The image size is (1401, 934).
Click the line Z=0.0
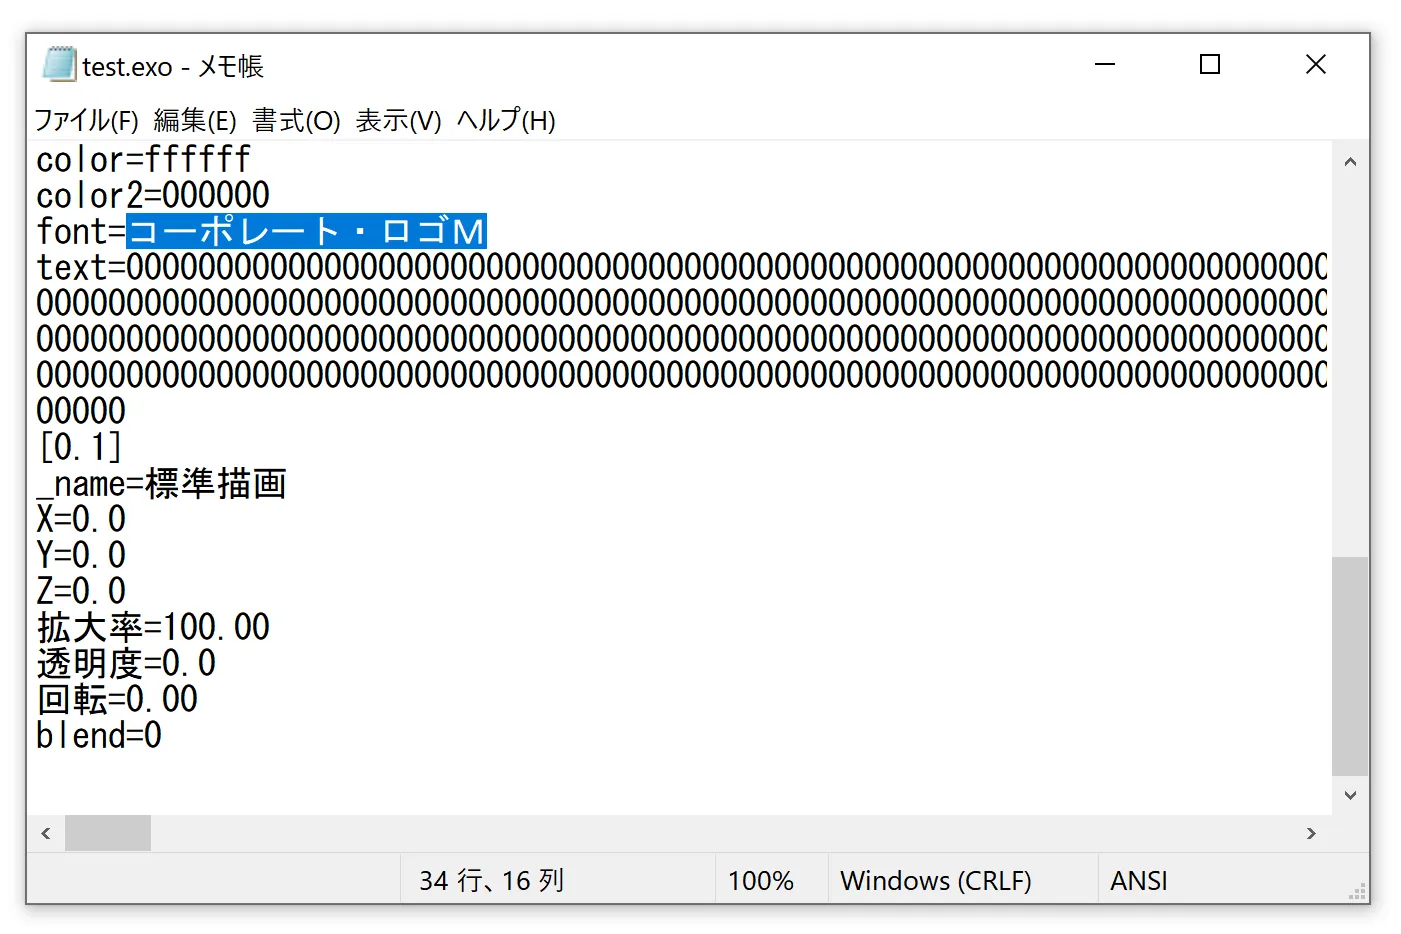coord(81,591)
